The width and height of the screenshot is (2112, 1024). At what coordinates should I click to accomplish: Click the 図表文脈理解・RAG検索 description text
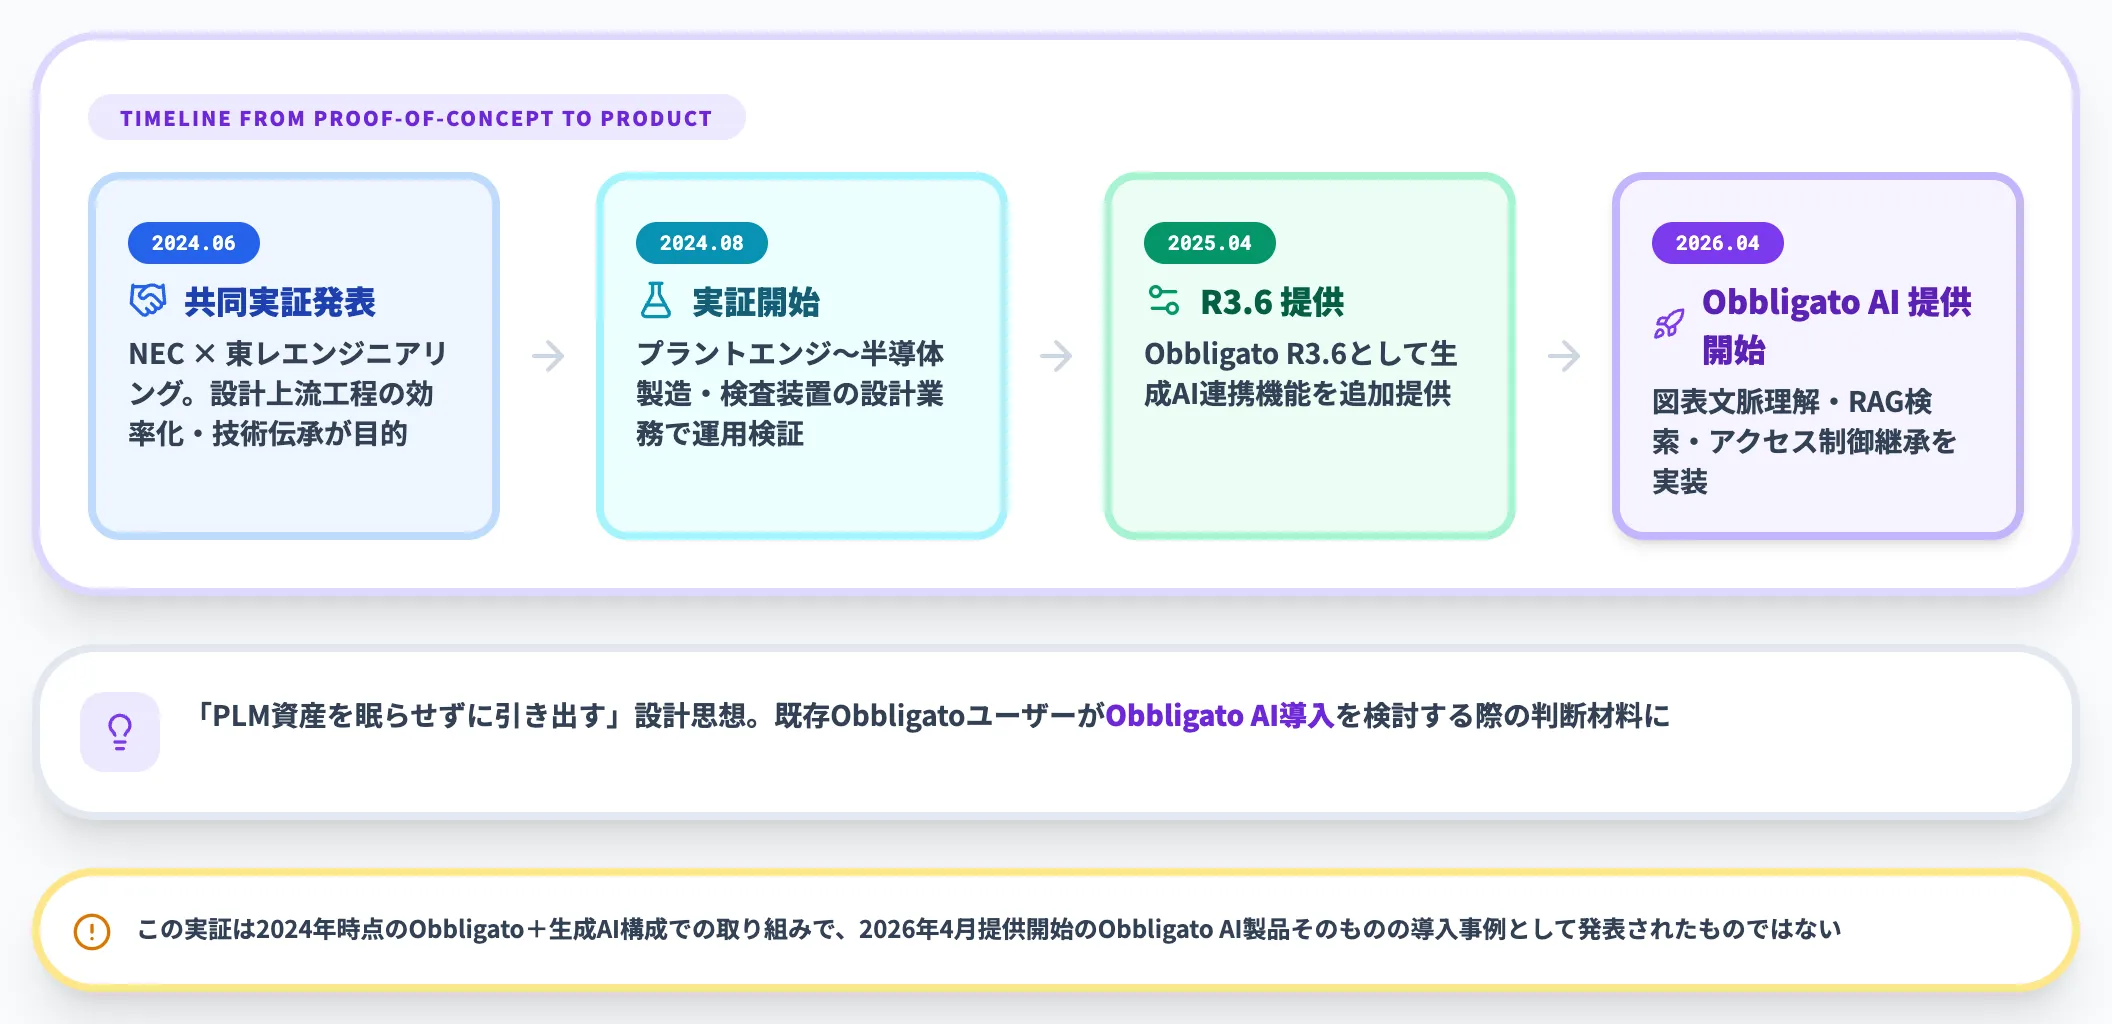1804,441
